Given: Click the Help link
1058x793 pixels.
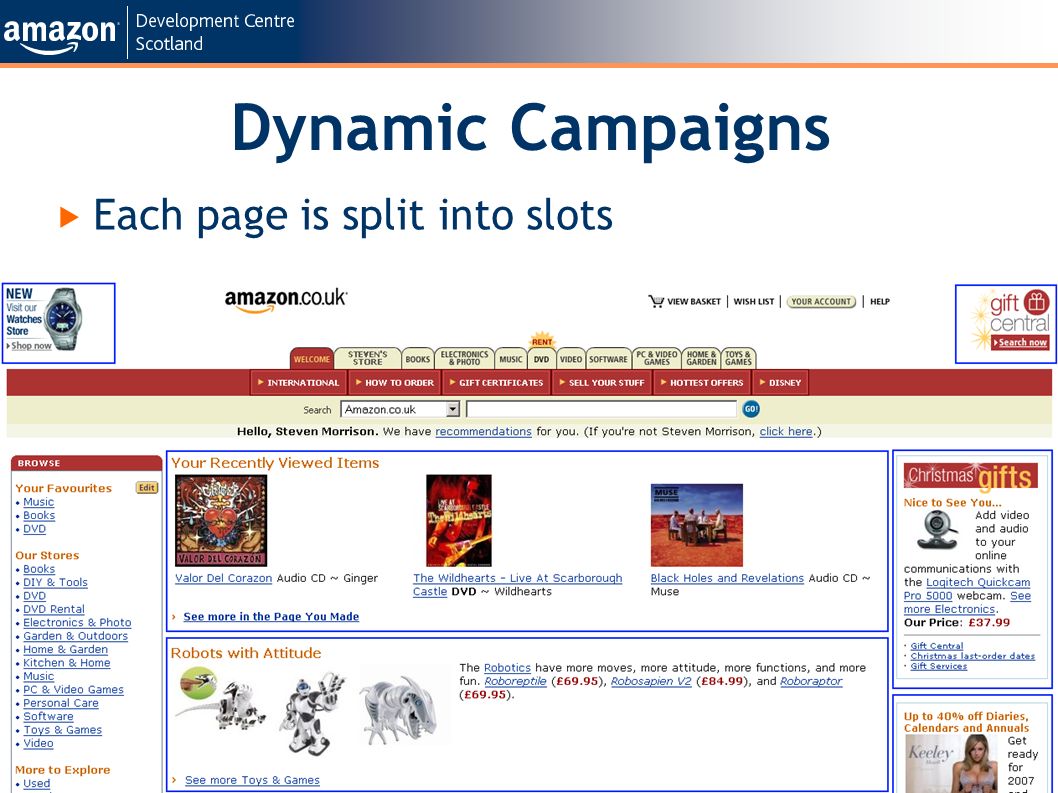Looking at the screenshot, I should [880, 302].
